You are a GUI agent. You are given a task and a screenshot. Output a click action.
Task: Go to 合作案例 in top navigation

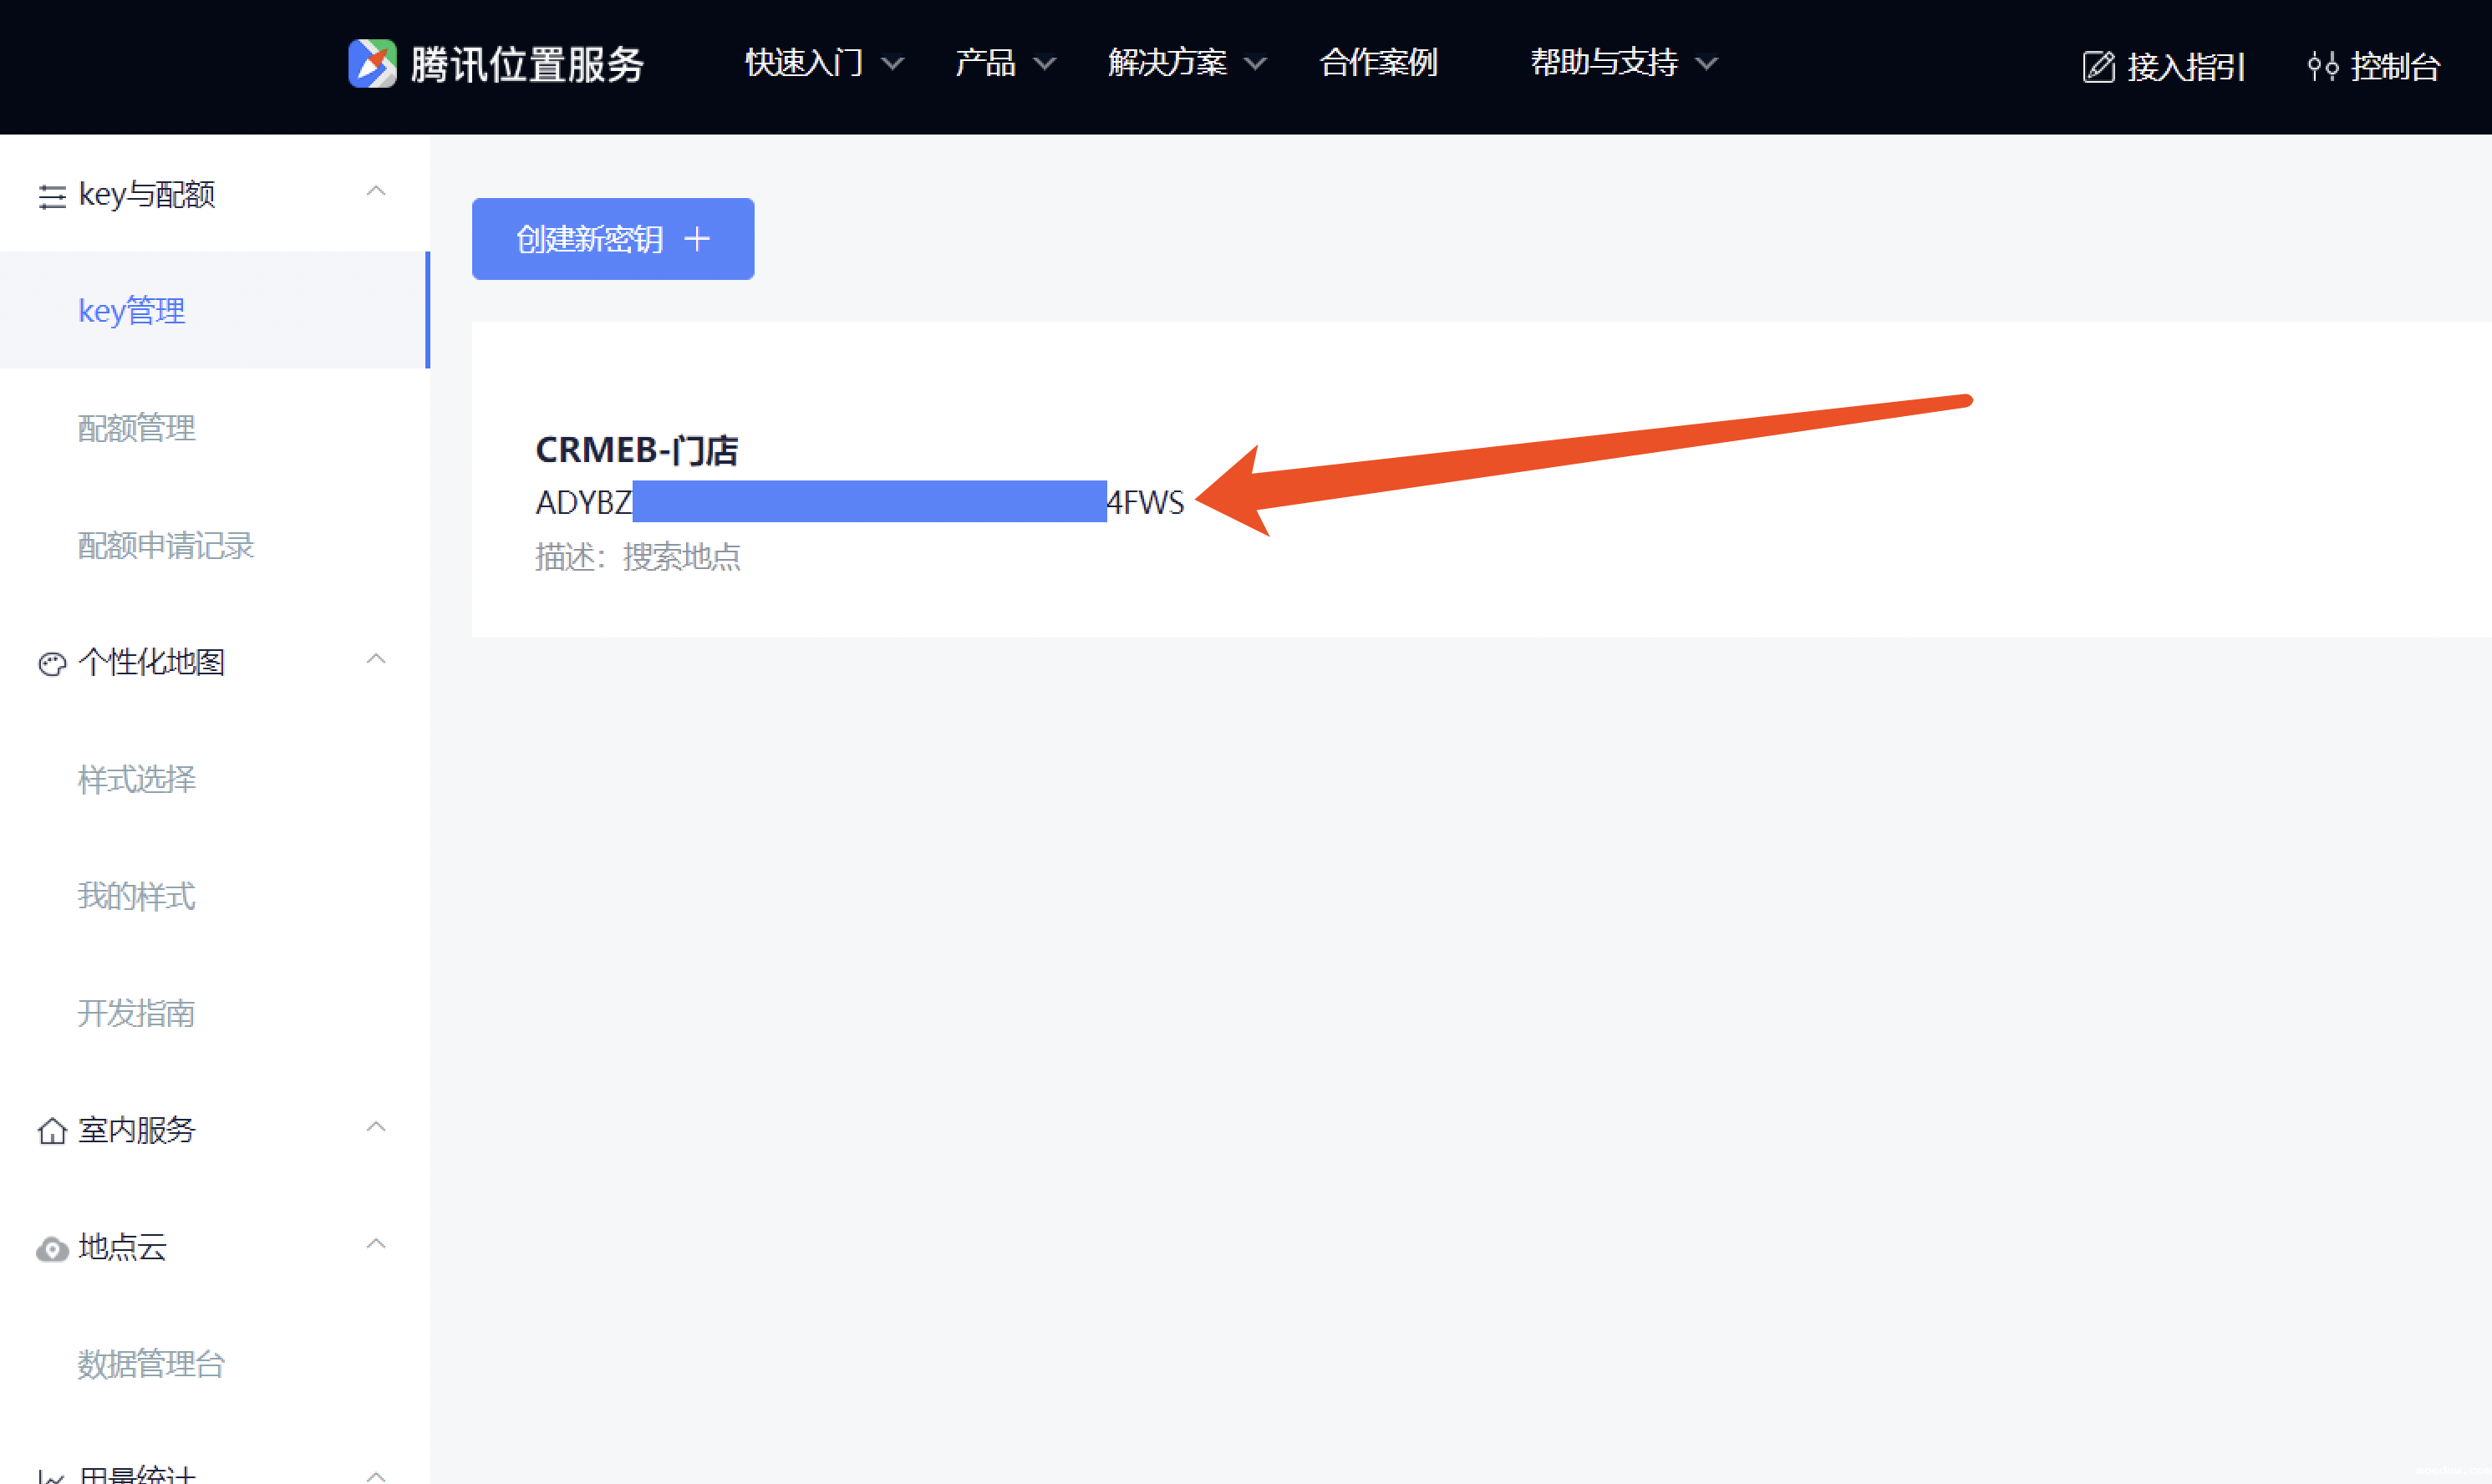coord(1378,63)
